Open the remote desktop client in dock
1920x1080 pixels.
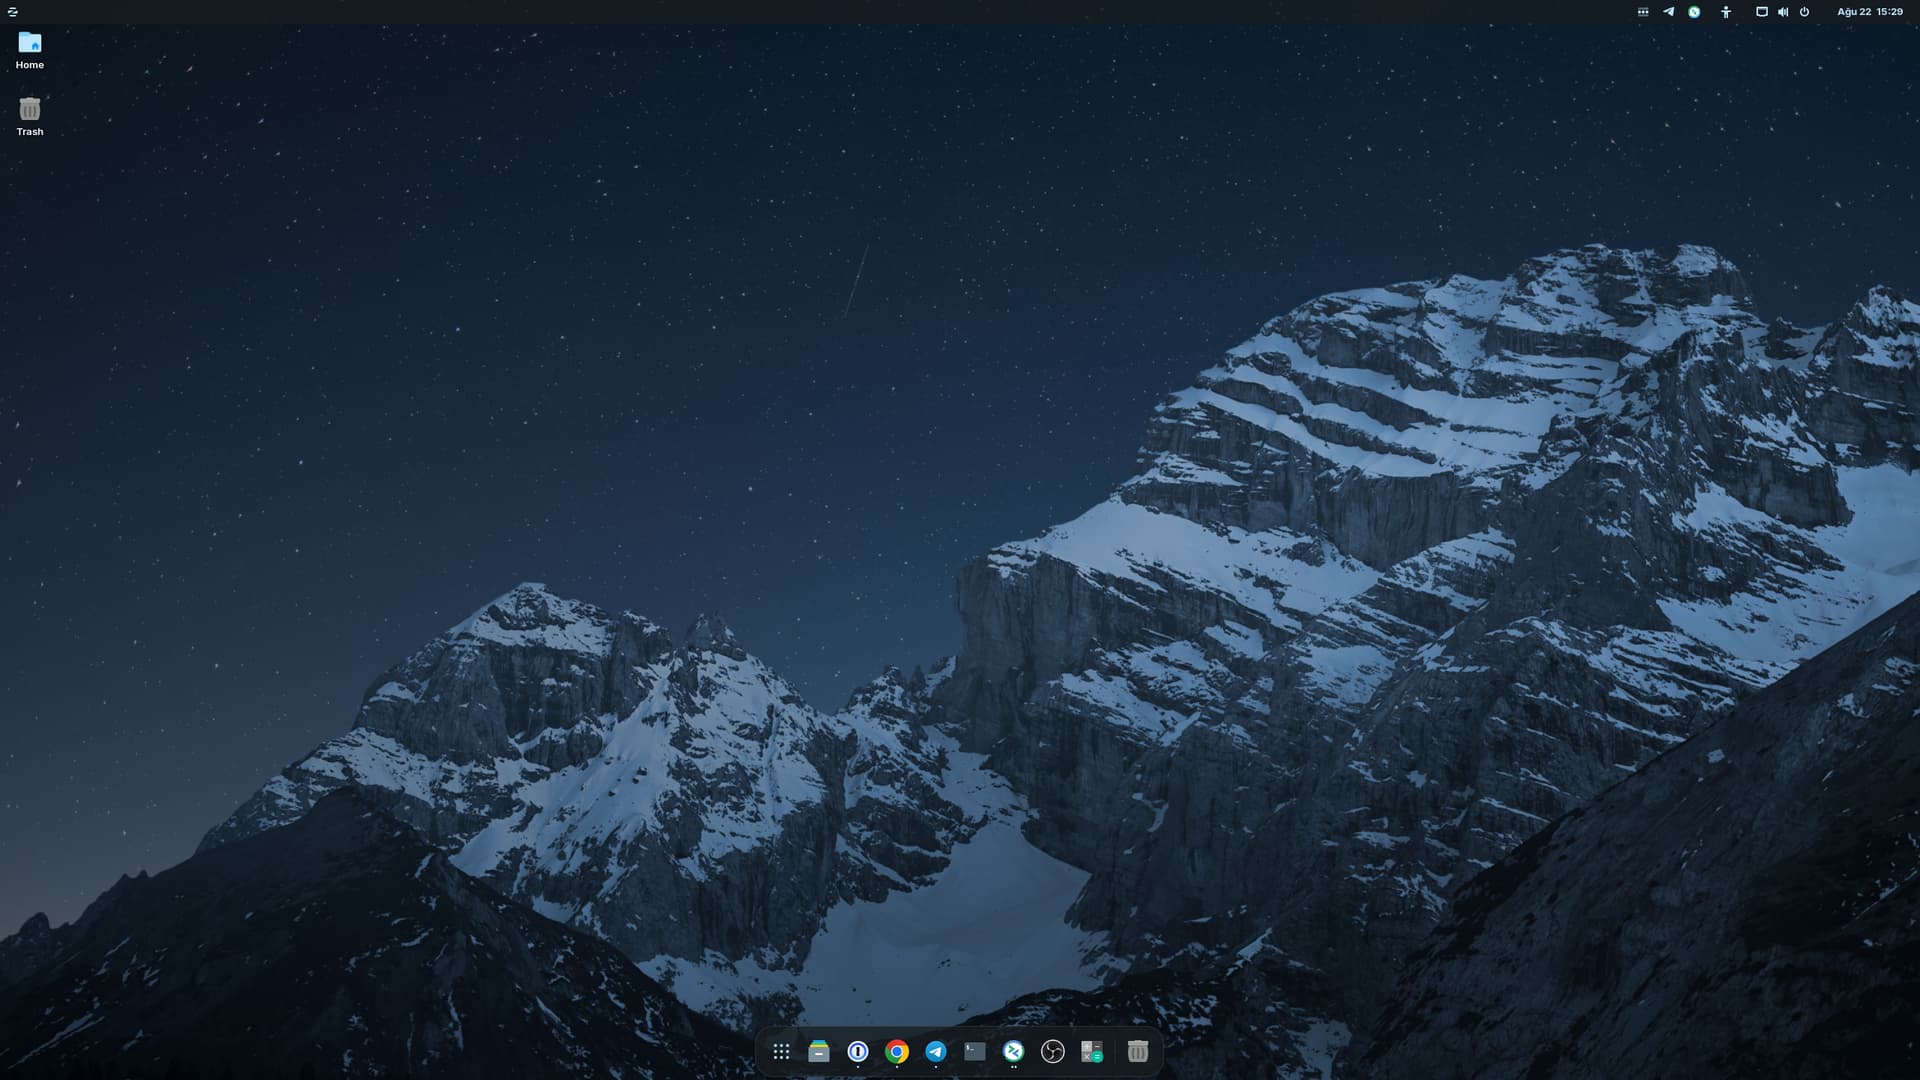[x=1013, y=1051]
